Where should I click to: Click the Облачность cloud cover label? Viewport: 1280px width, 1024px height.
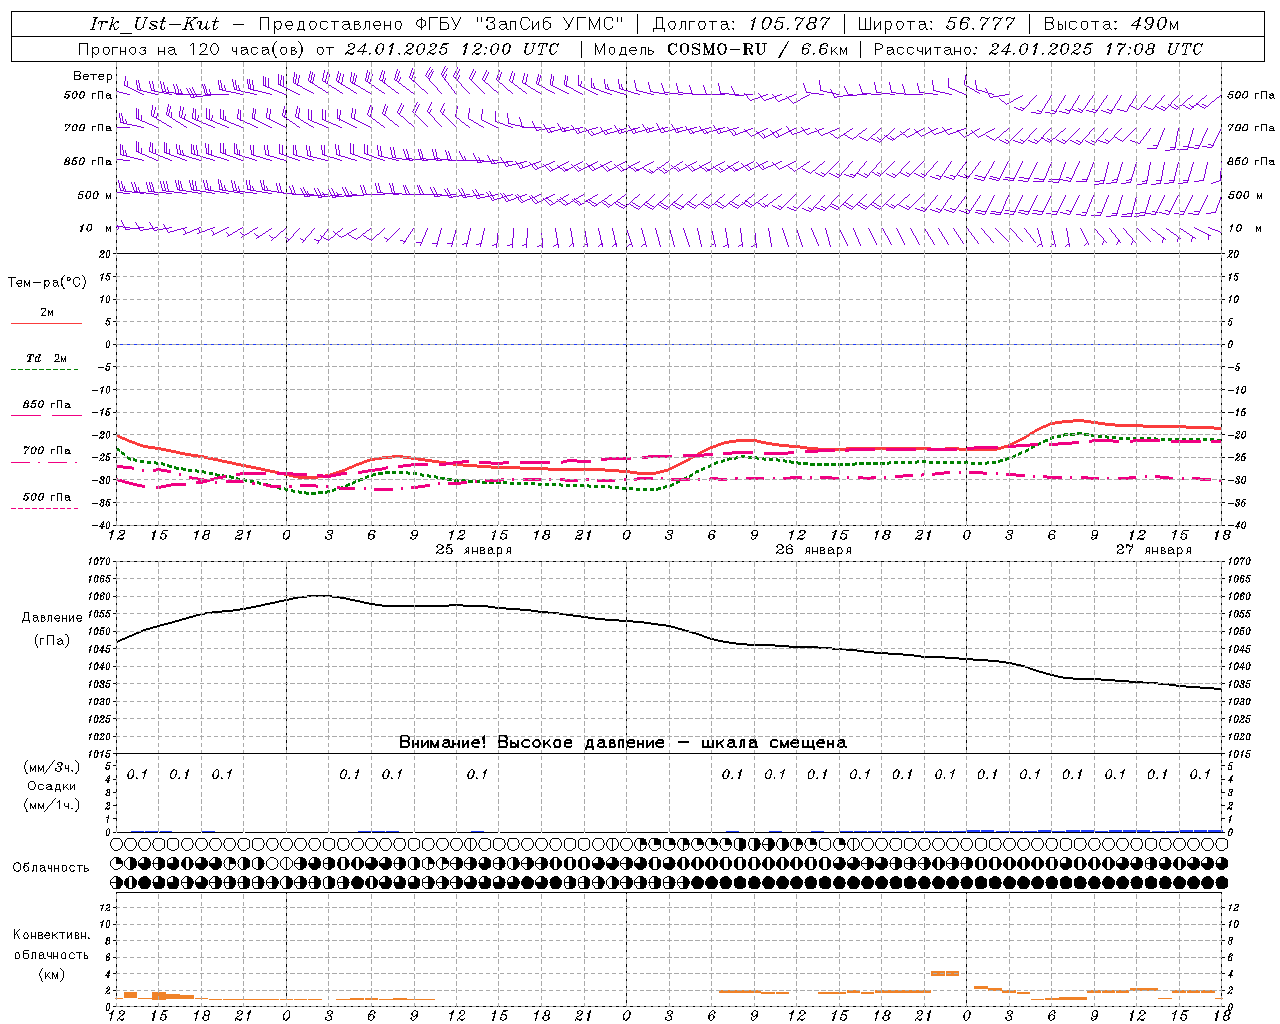tap(51, 868)
